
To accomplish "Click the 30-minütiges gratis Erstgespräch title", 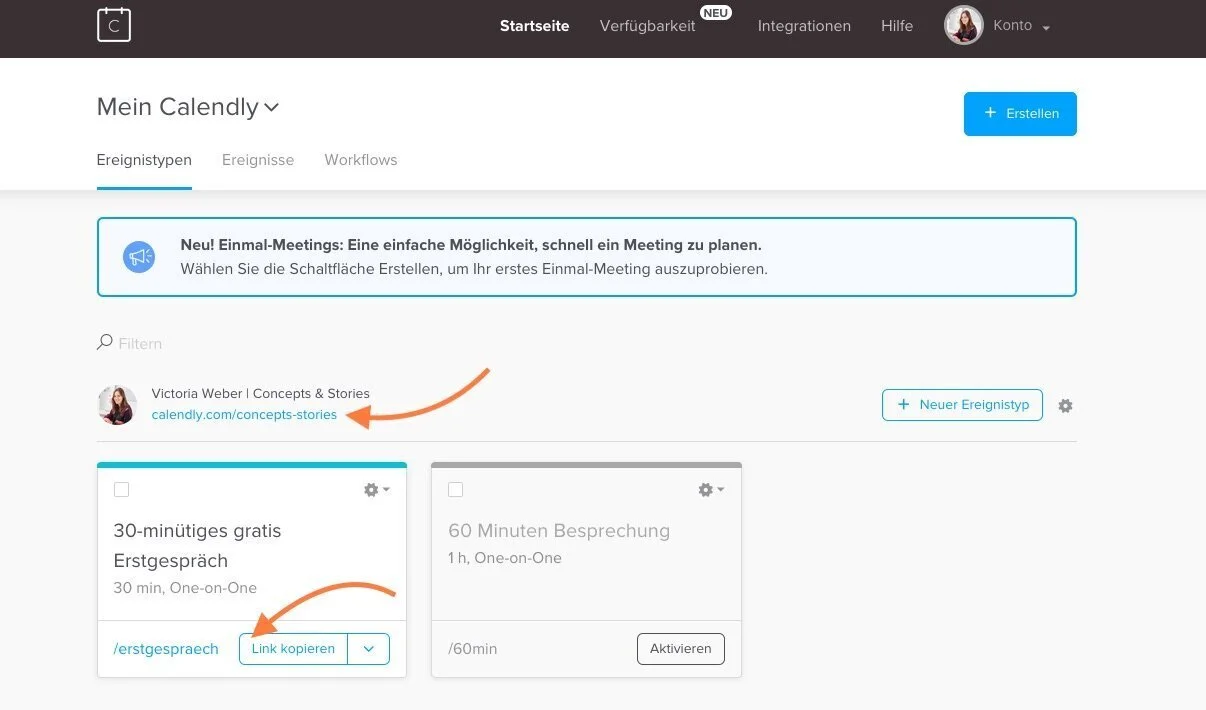I will click(197, 545).
